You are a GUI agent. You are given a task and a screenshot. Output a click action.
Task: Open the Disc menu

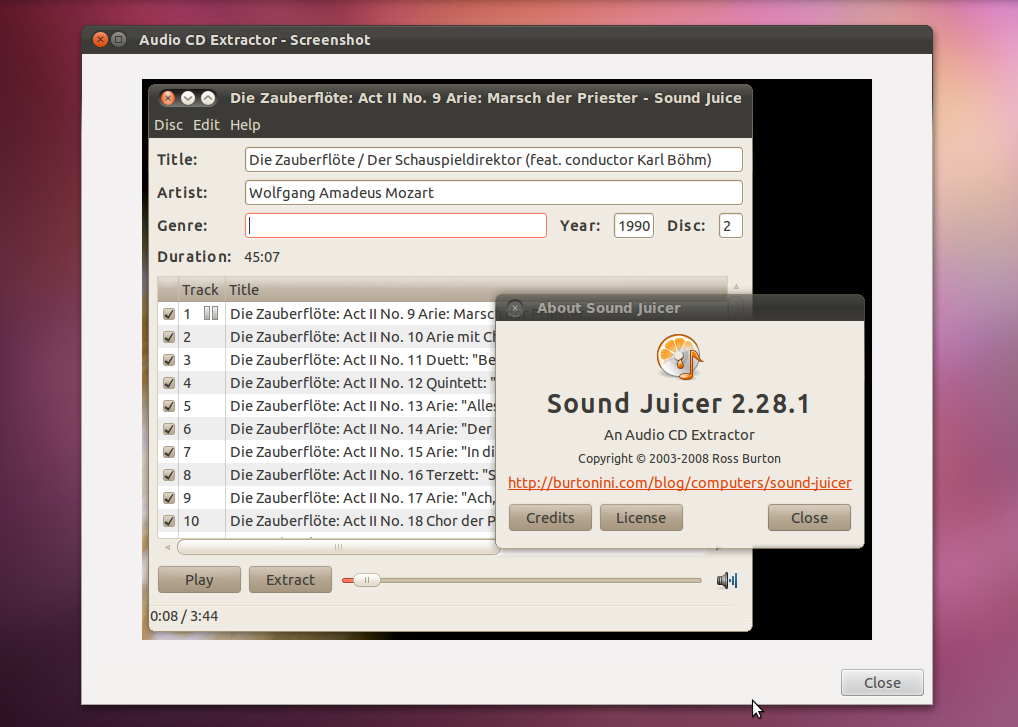click(168, 125)
